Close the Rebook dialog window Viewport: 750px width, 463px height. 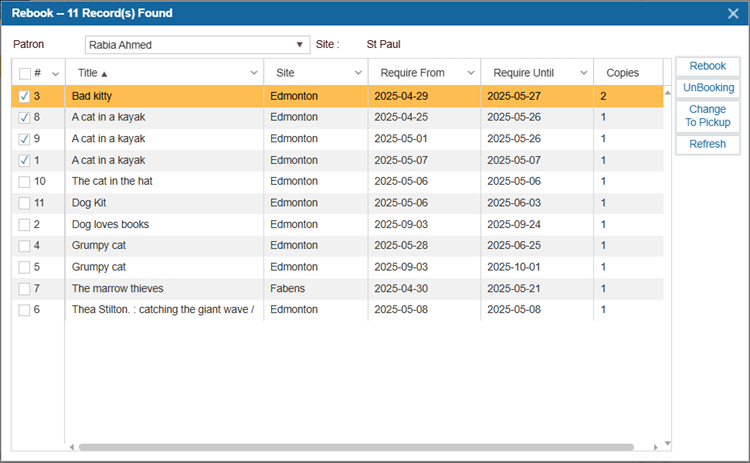732,13
